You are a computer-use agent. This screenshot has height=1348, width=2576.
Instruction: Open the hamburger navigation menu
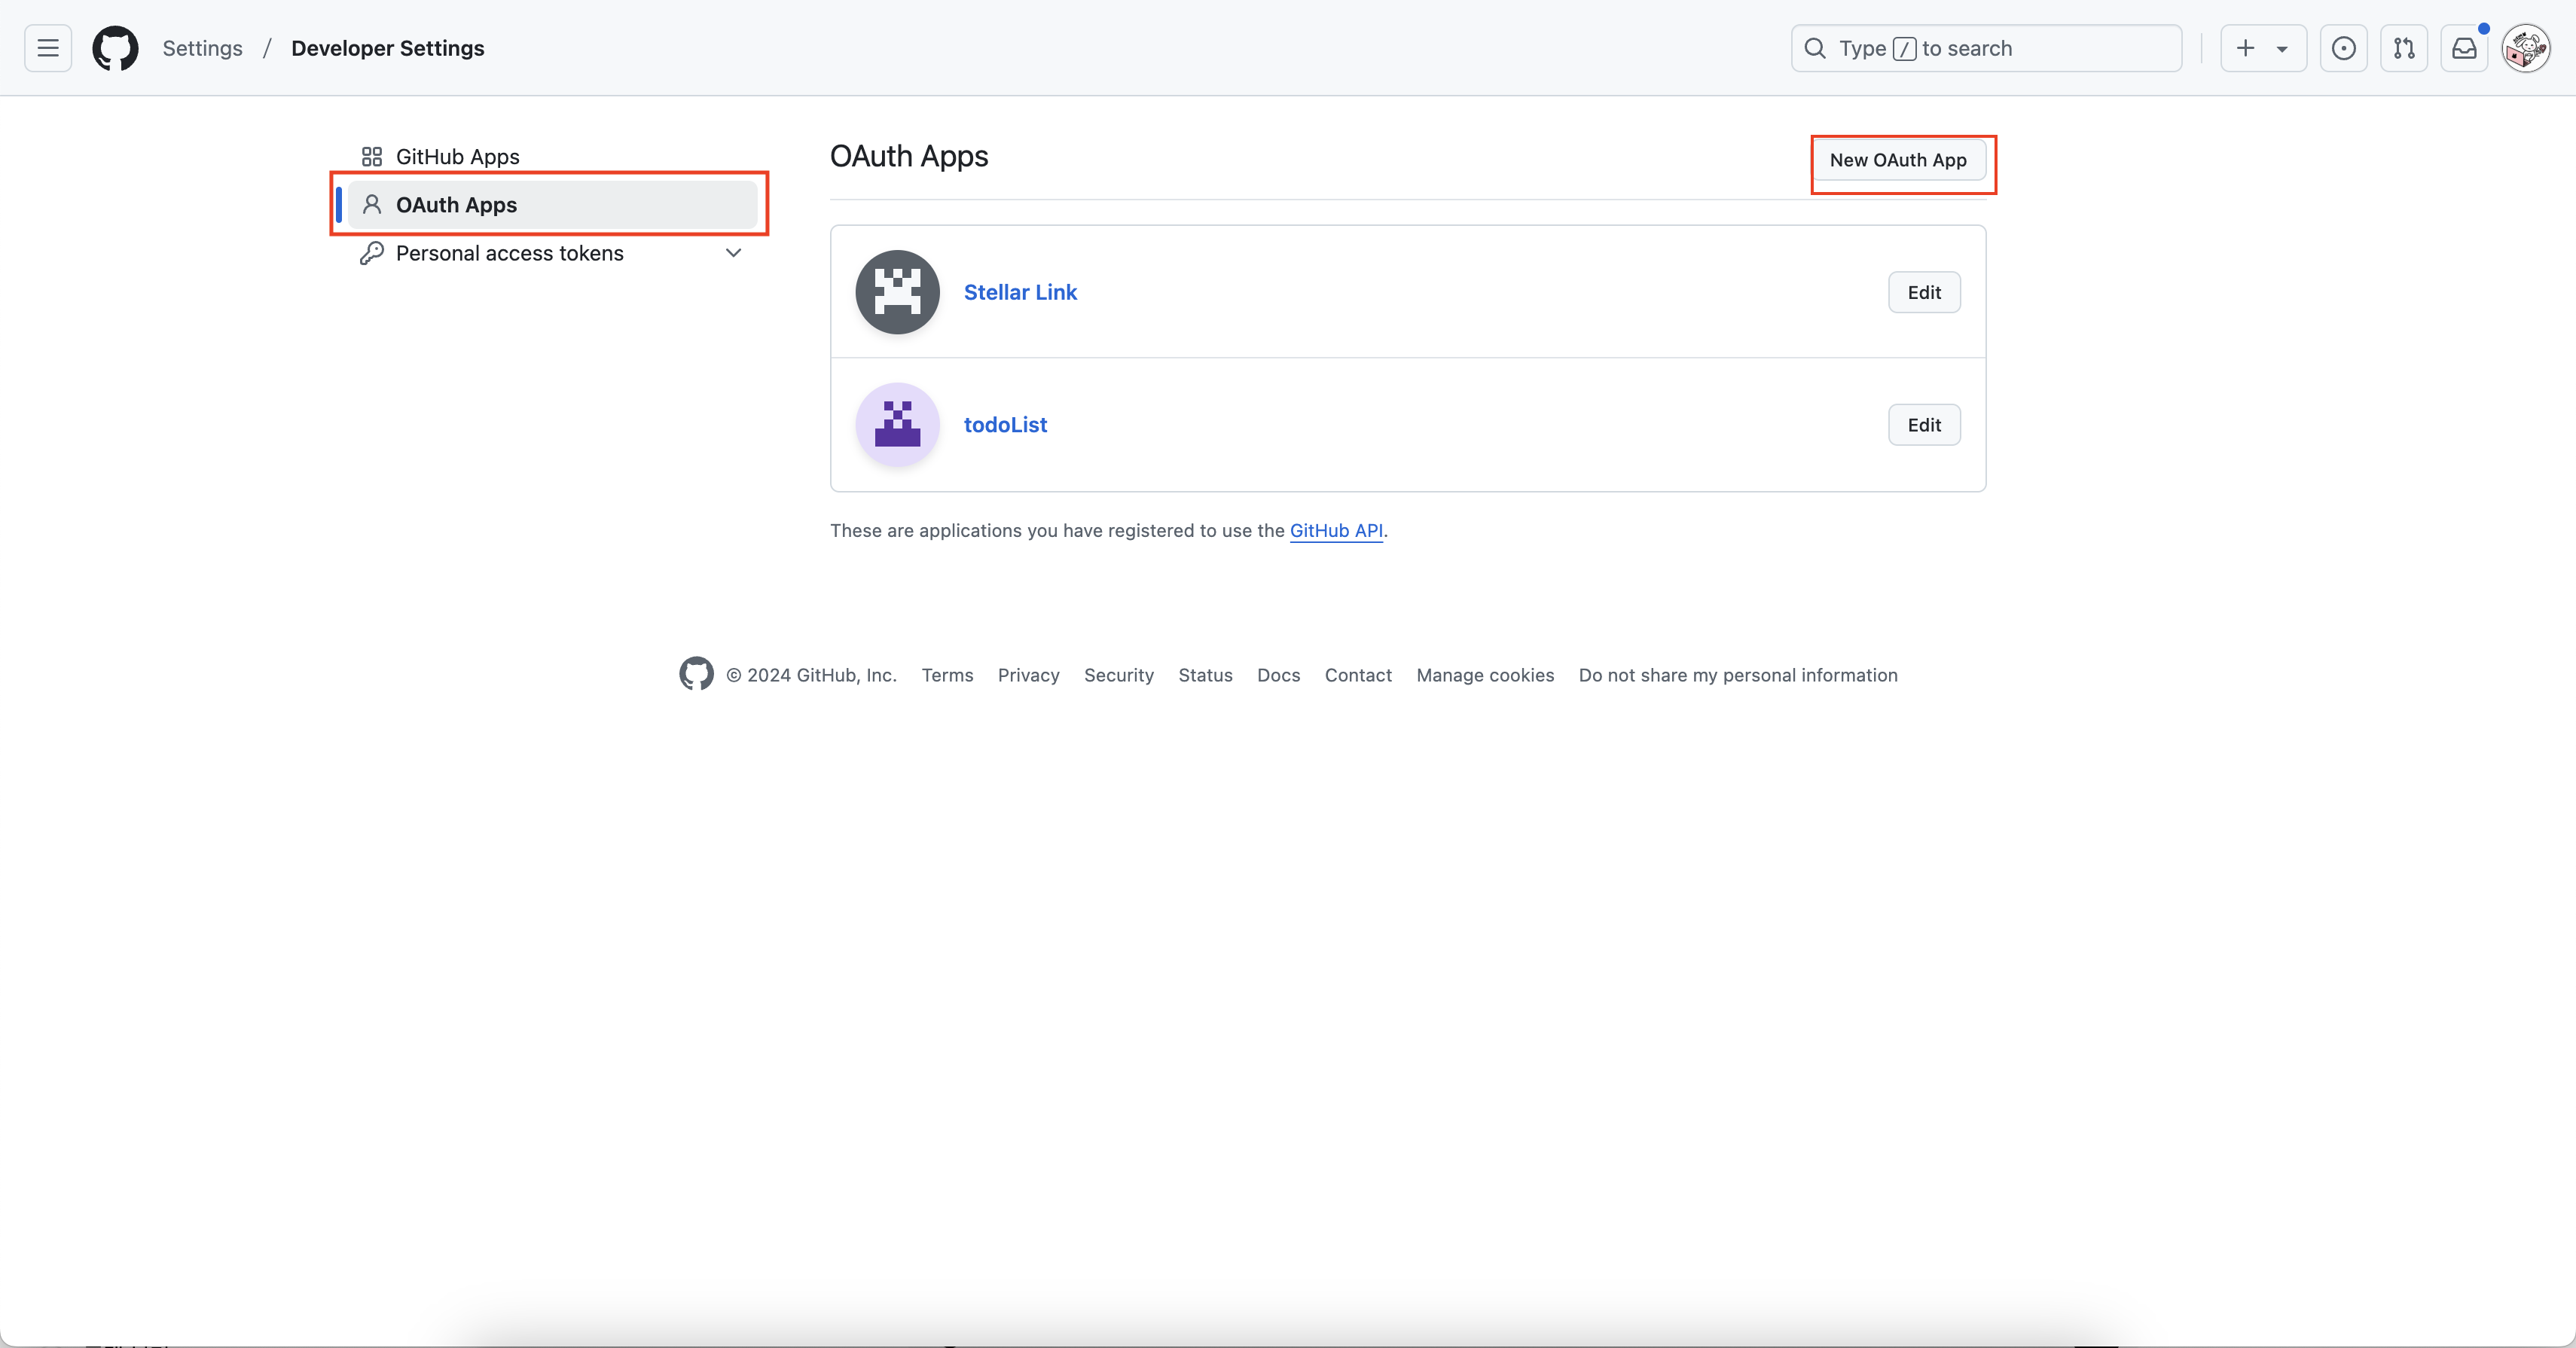pos(48,48)
